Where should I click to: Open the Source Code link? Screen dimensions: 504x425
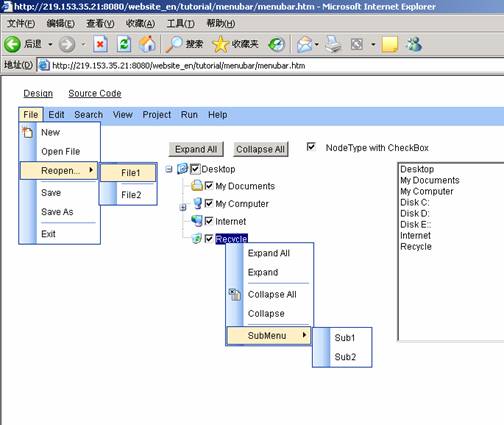pyautogui.click(x=95, y=94)
